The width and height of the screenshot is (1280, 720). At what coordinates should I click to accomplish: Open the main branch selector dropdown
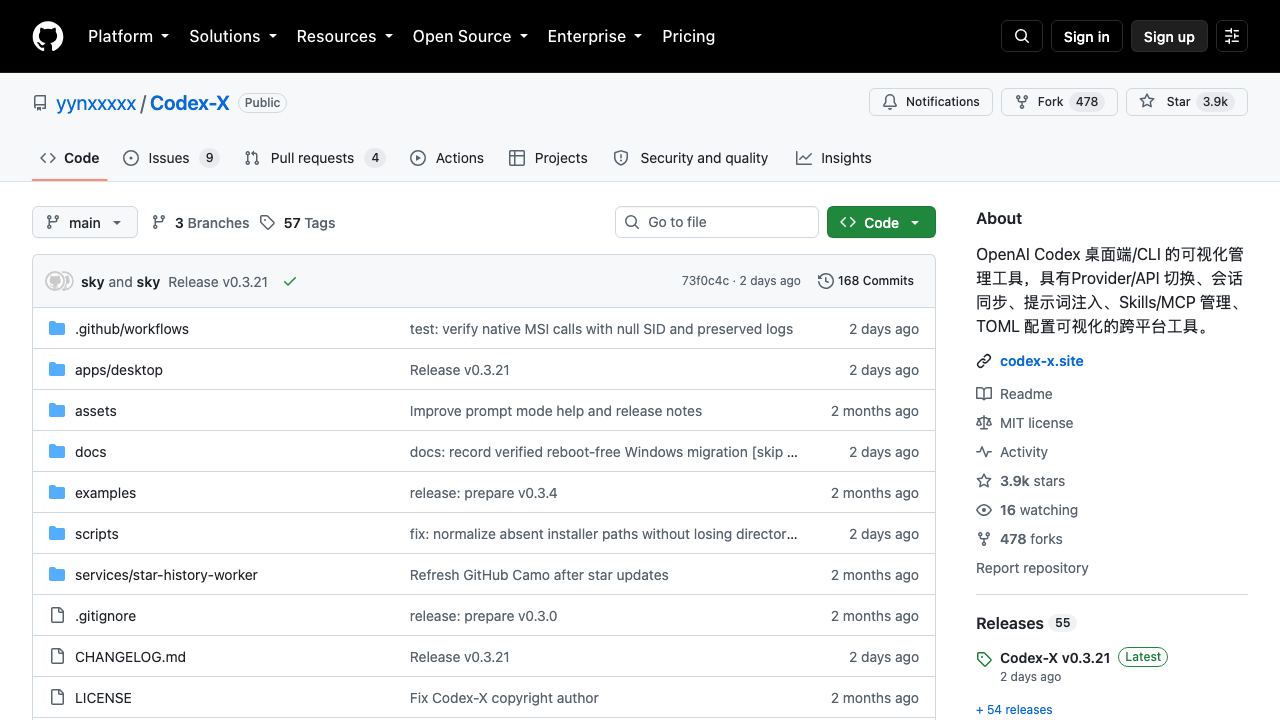(x=84, y=222)
